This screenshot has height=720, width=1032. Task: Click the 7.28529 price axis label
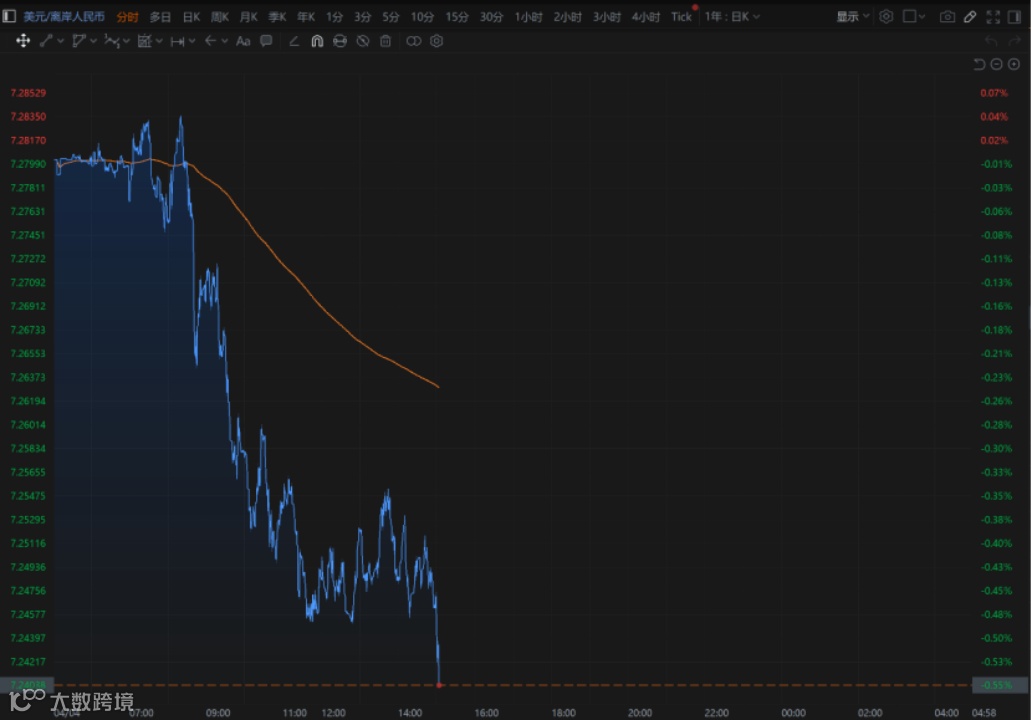pyautogui.click(x=28, y=93)
